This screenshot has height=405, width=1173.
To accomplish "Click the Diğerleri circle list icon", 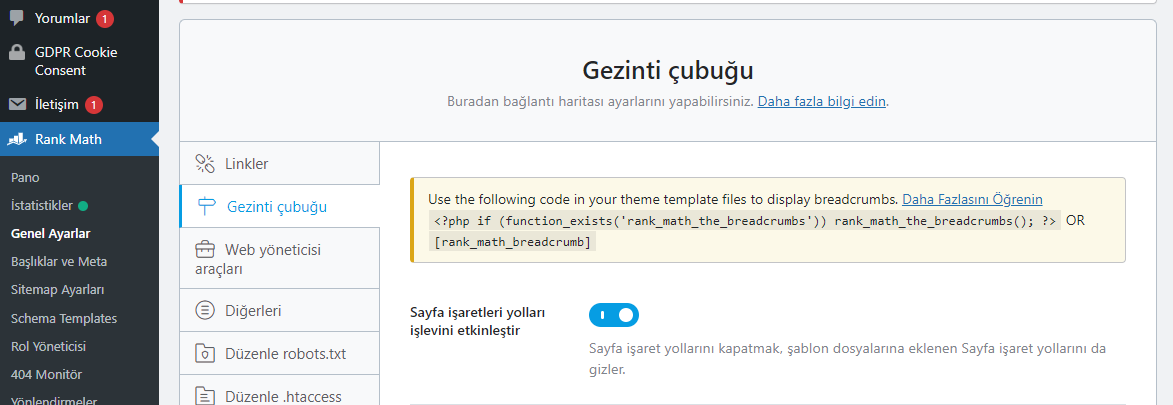I will click(x=204, y=310).
